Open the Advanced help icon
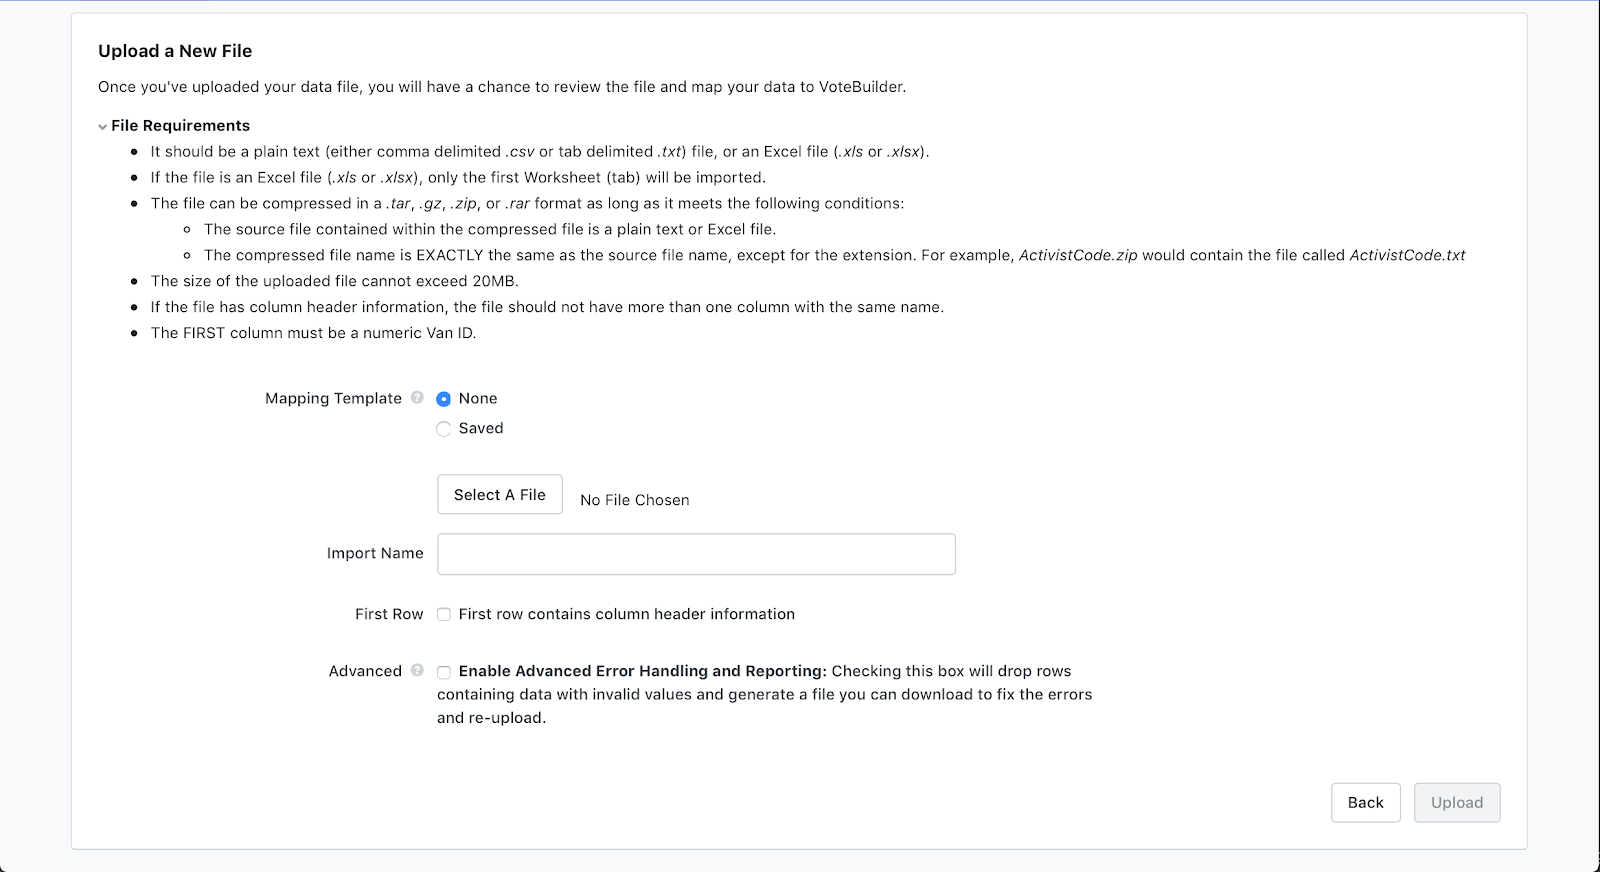The width and height of the screenshot is (1600, 872). [x=417, y=670]
